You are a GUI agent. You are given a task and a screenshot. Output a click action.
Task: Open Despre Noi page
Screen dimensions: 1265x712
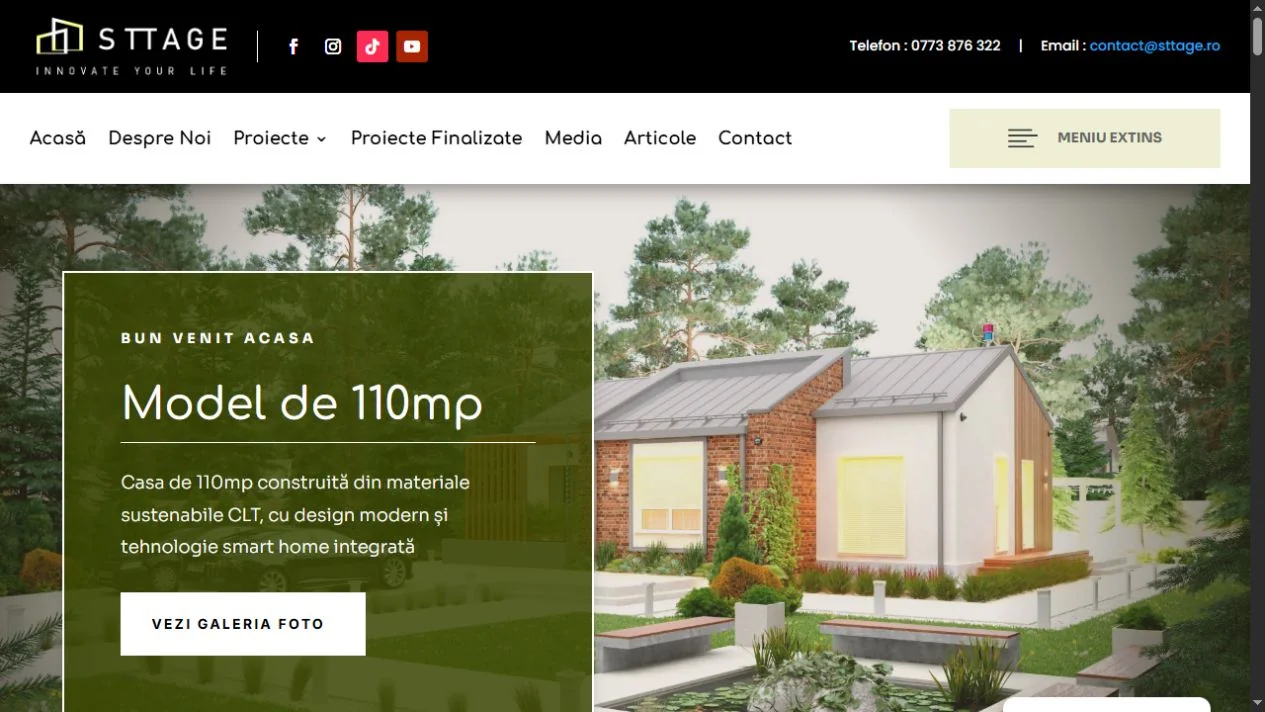[160, 138]
